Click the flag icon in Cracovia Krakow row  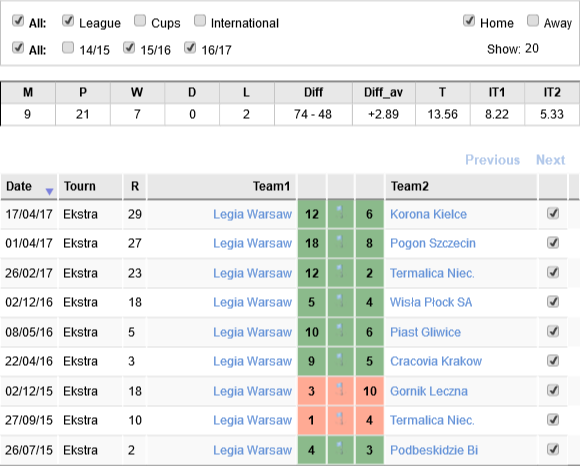click(340, 361)
